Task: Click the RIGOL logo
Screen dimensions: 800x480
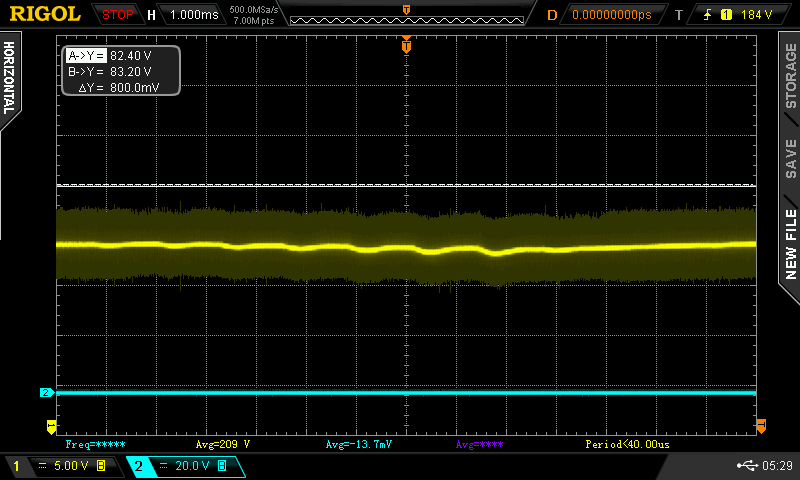Action: (x=44, y=15)
